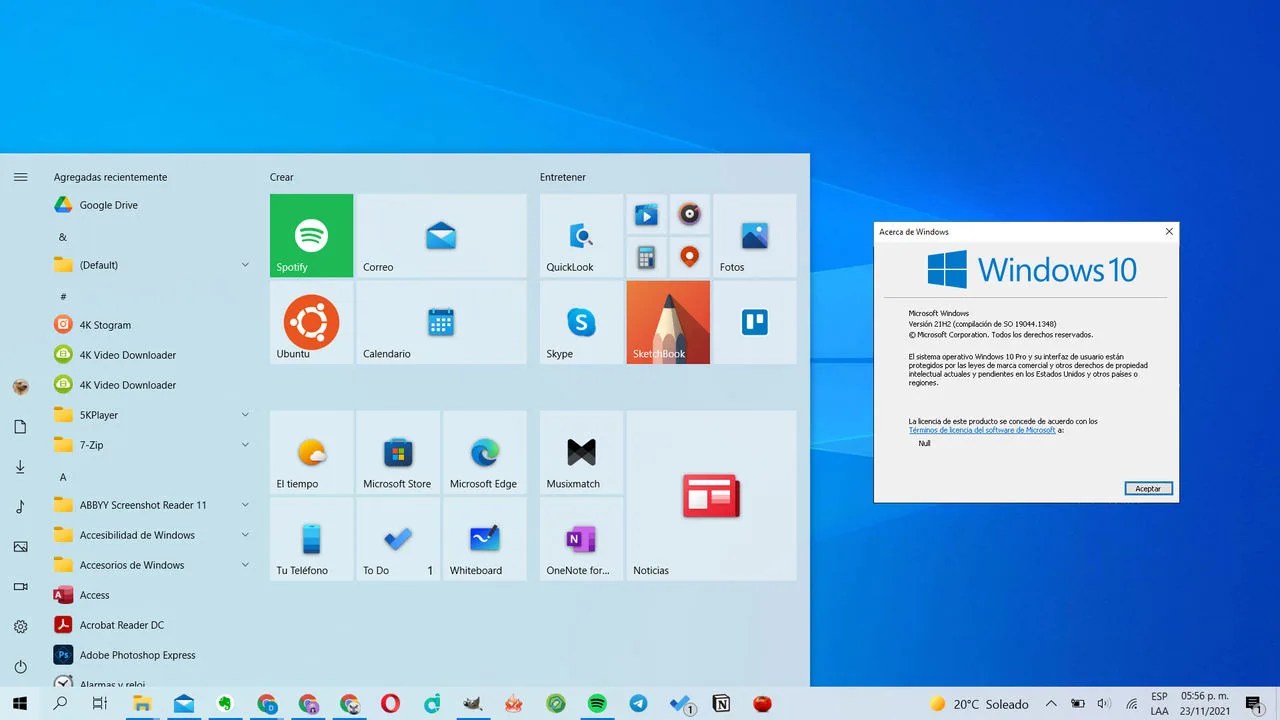The height and width of the screenshot is (720, 1280).
Task: Expand the (Default) folder
Action: (x=152, y=265)
